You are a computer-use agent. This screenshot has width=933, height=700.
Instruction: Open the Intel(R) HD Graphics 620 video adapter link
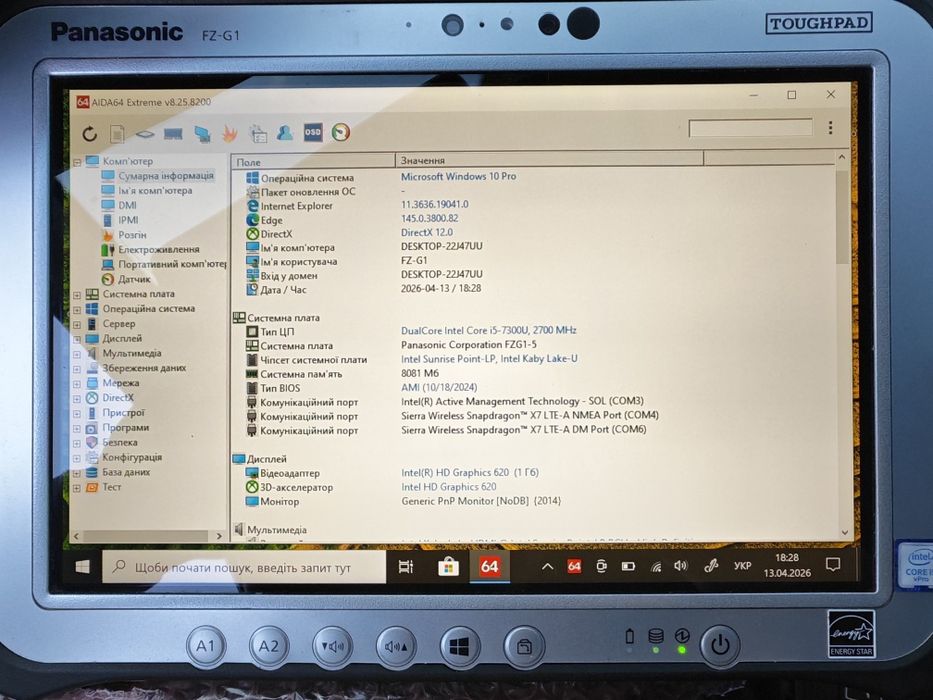(470, 473)
